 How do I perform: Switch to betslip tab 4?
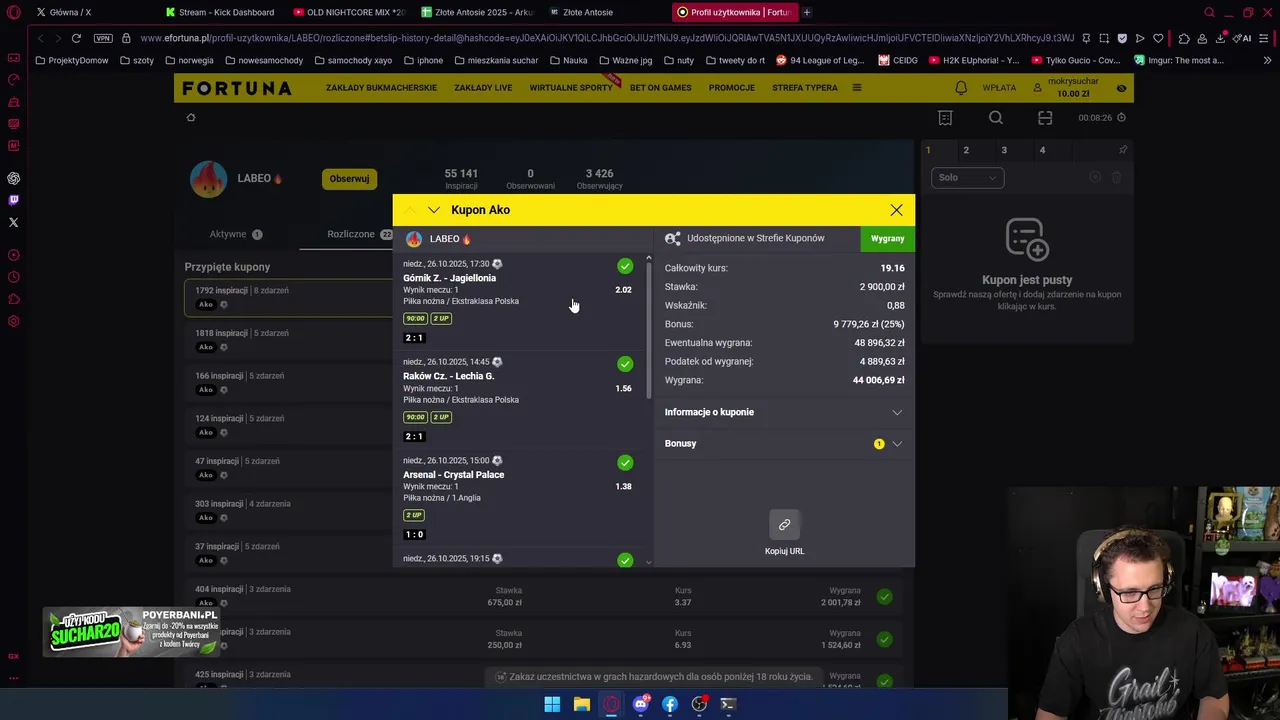pyautogui.click(x=1042, y=150)
